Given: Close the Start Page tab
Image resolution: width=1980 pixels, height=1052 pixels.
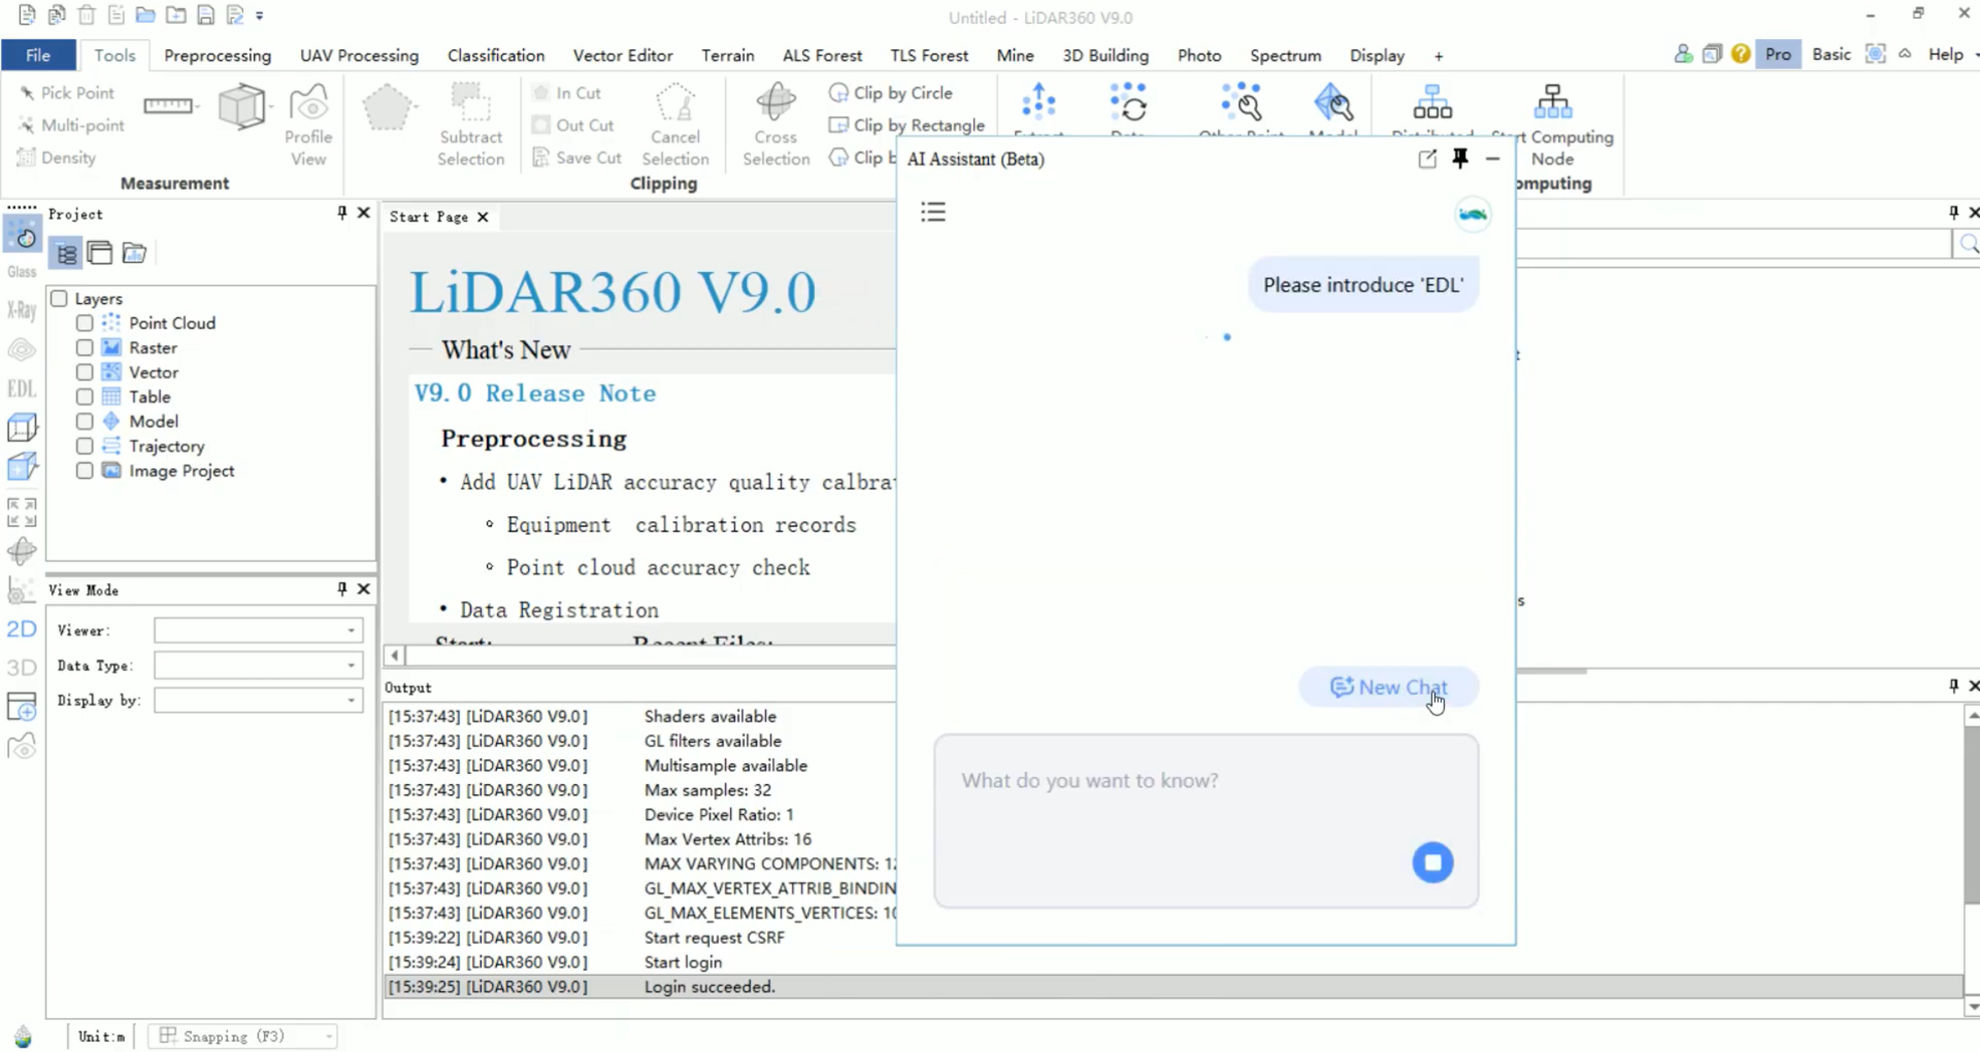Looking at the screenshot, I should [483, 217].
